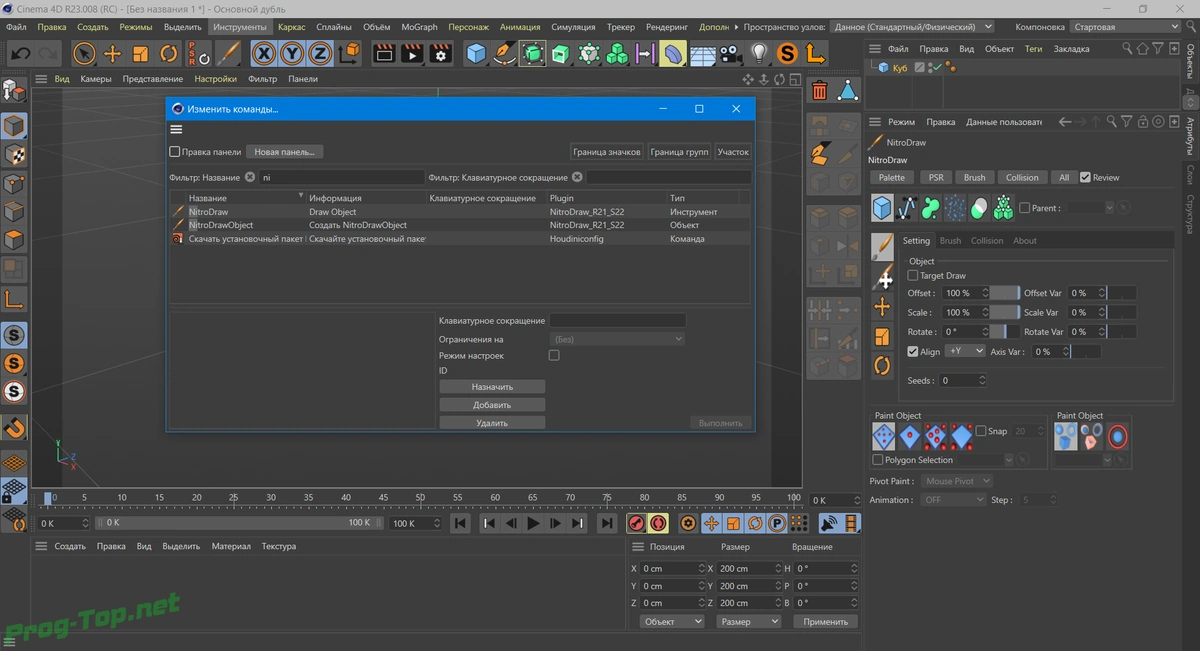
Task: Select the NitroDraw spline mode icon
Action: pos(907,207)
